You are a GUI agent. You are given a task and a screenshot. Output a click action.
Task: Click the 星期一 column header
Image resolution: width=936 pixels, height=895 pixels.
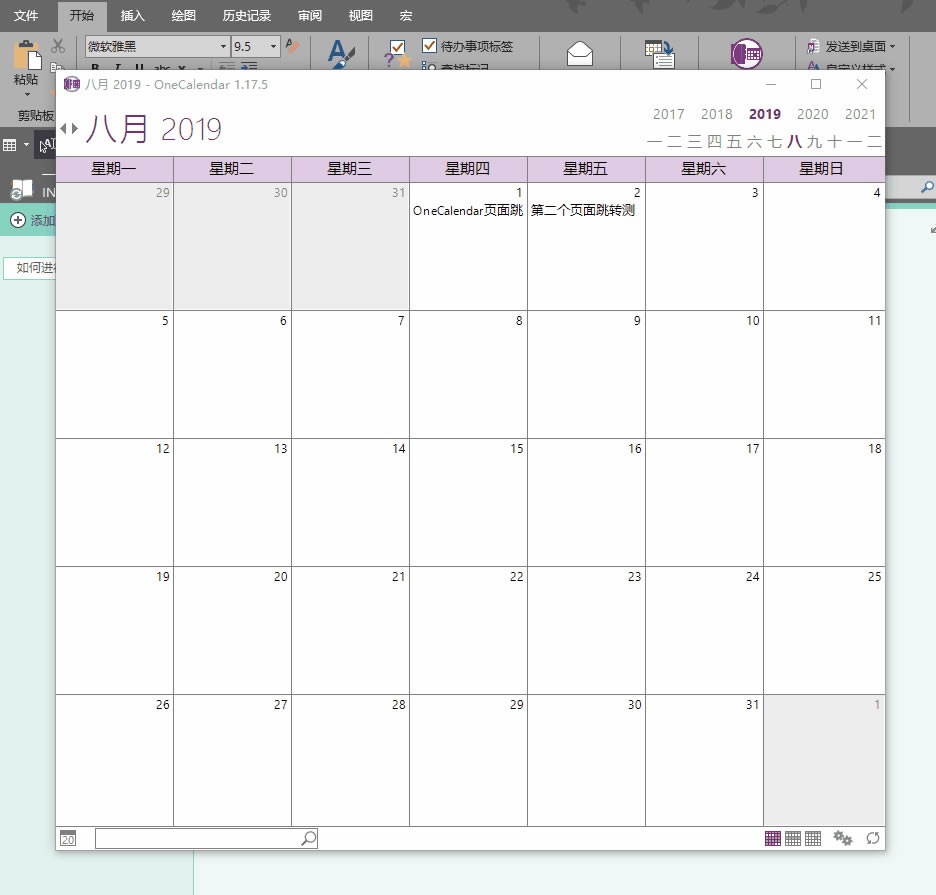pos(113,170)
